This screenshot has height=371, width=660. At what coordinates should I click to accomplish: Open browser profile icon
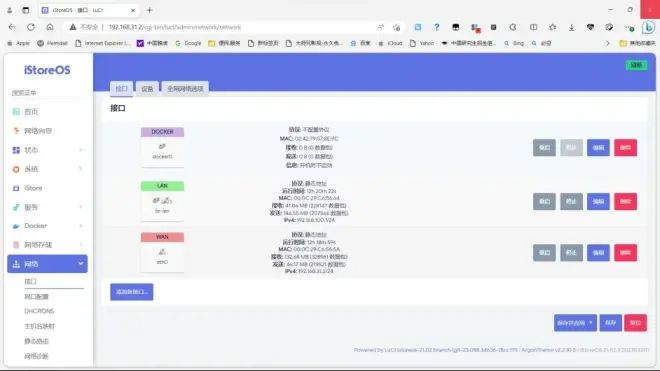(9, 10)
